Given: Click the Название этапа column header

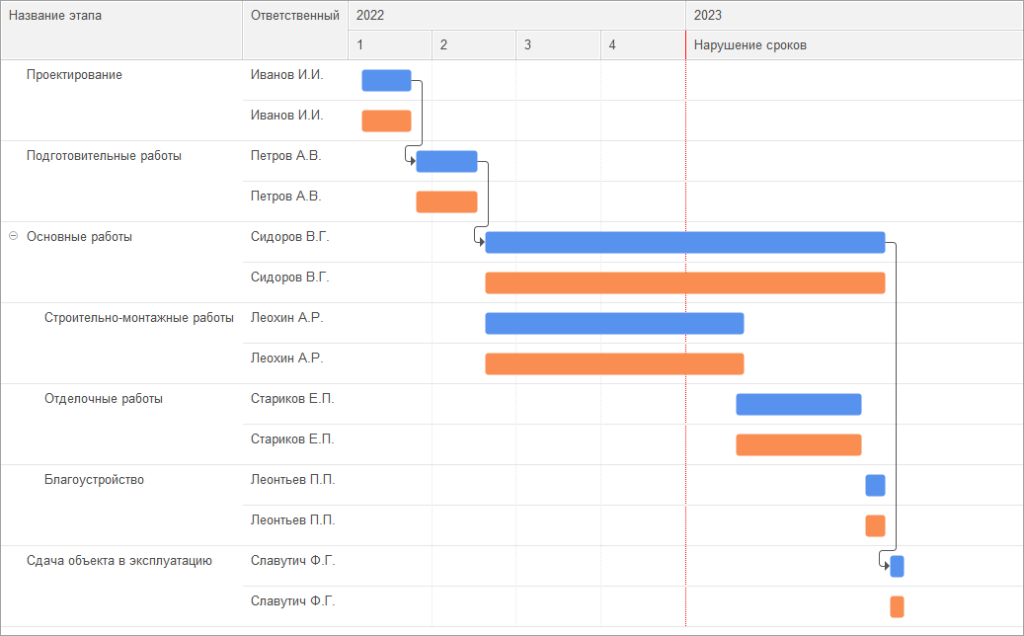Looking at the screenshot, I should click(55, 16).
